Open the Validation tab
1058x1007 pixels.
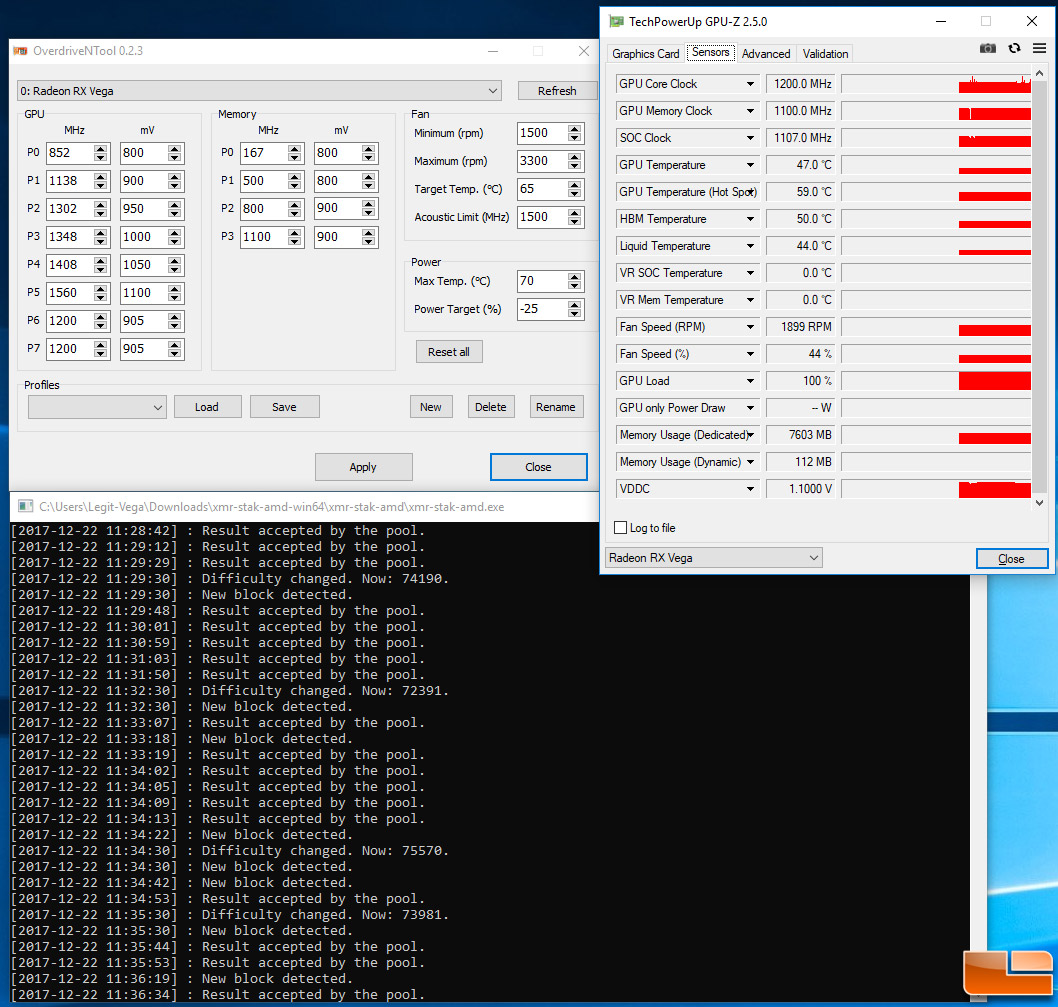[x=825, y=53]
